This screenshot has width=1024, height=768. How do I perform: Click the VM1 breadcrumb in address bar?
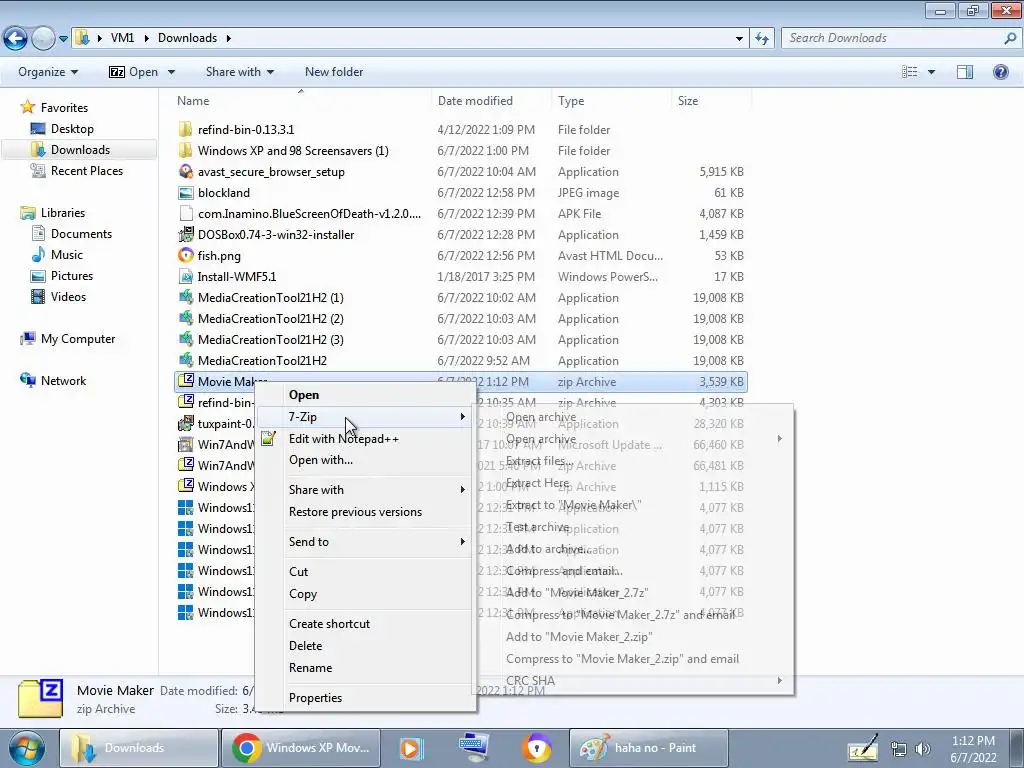tap(122, 38)
